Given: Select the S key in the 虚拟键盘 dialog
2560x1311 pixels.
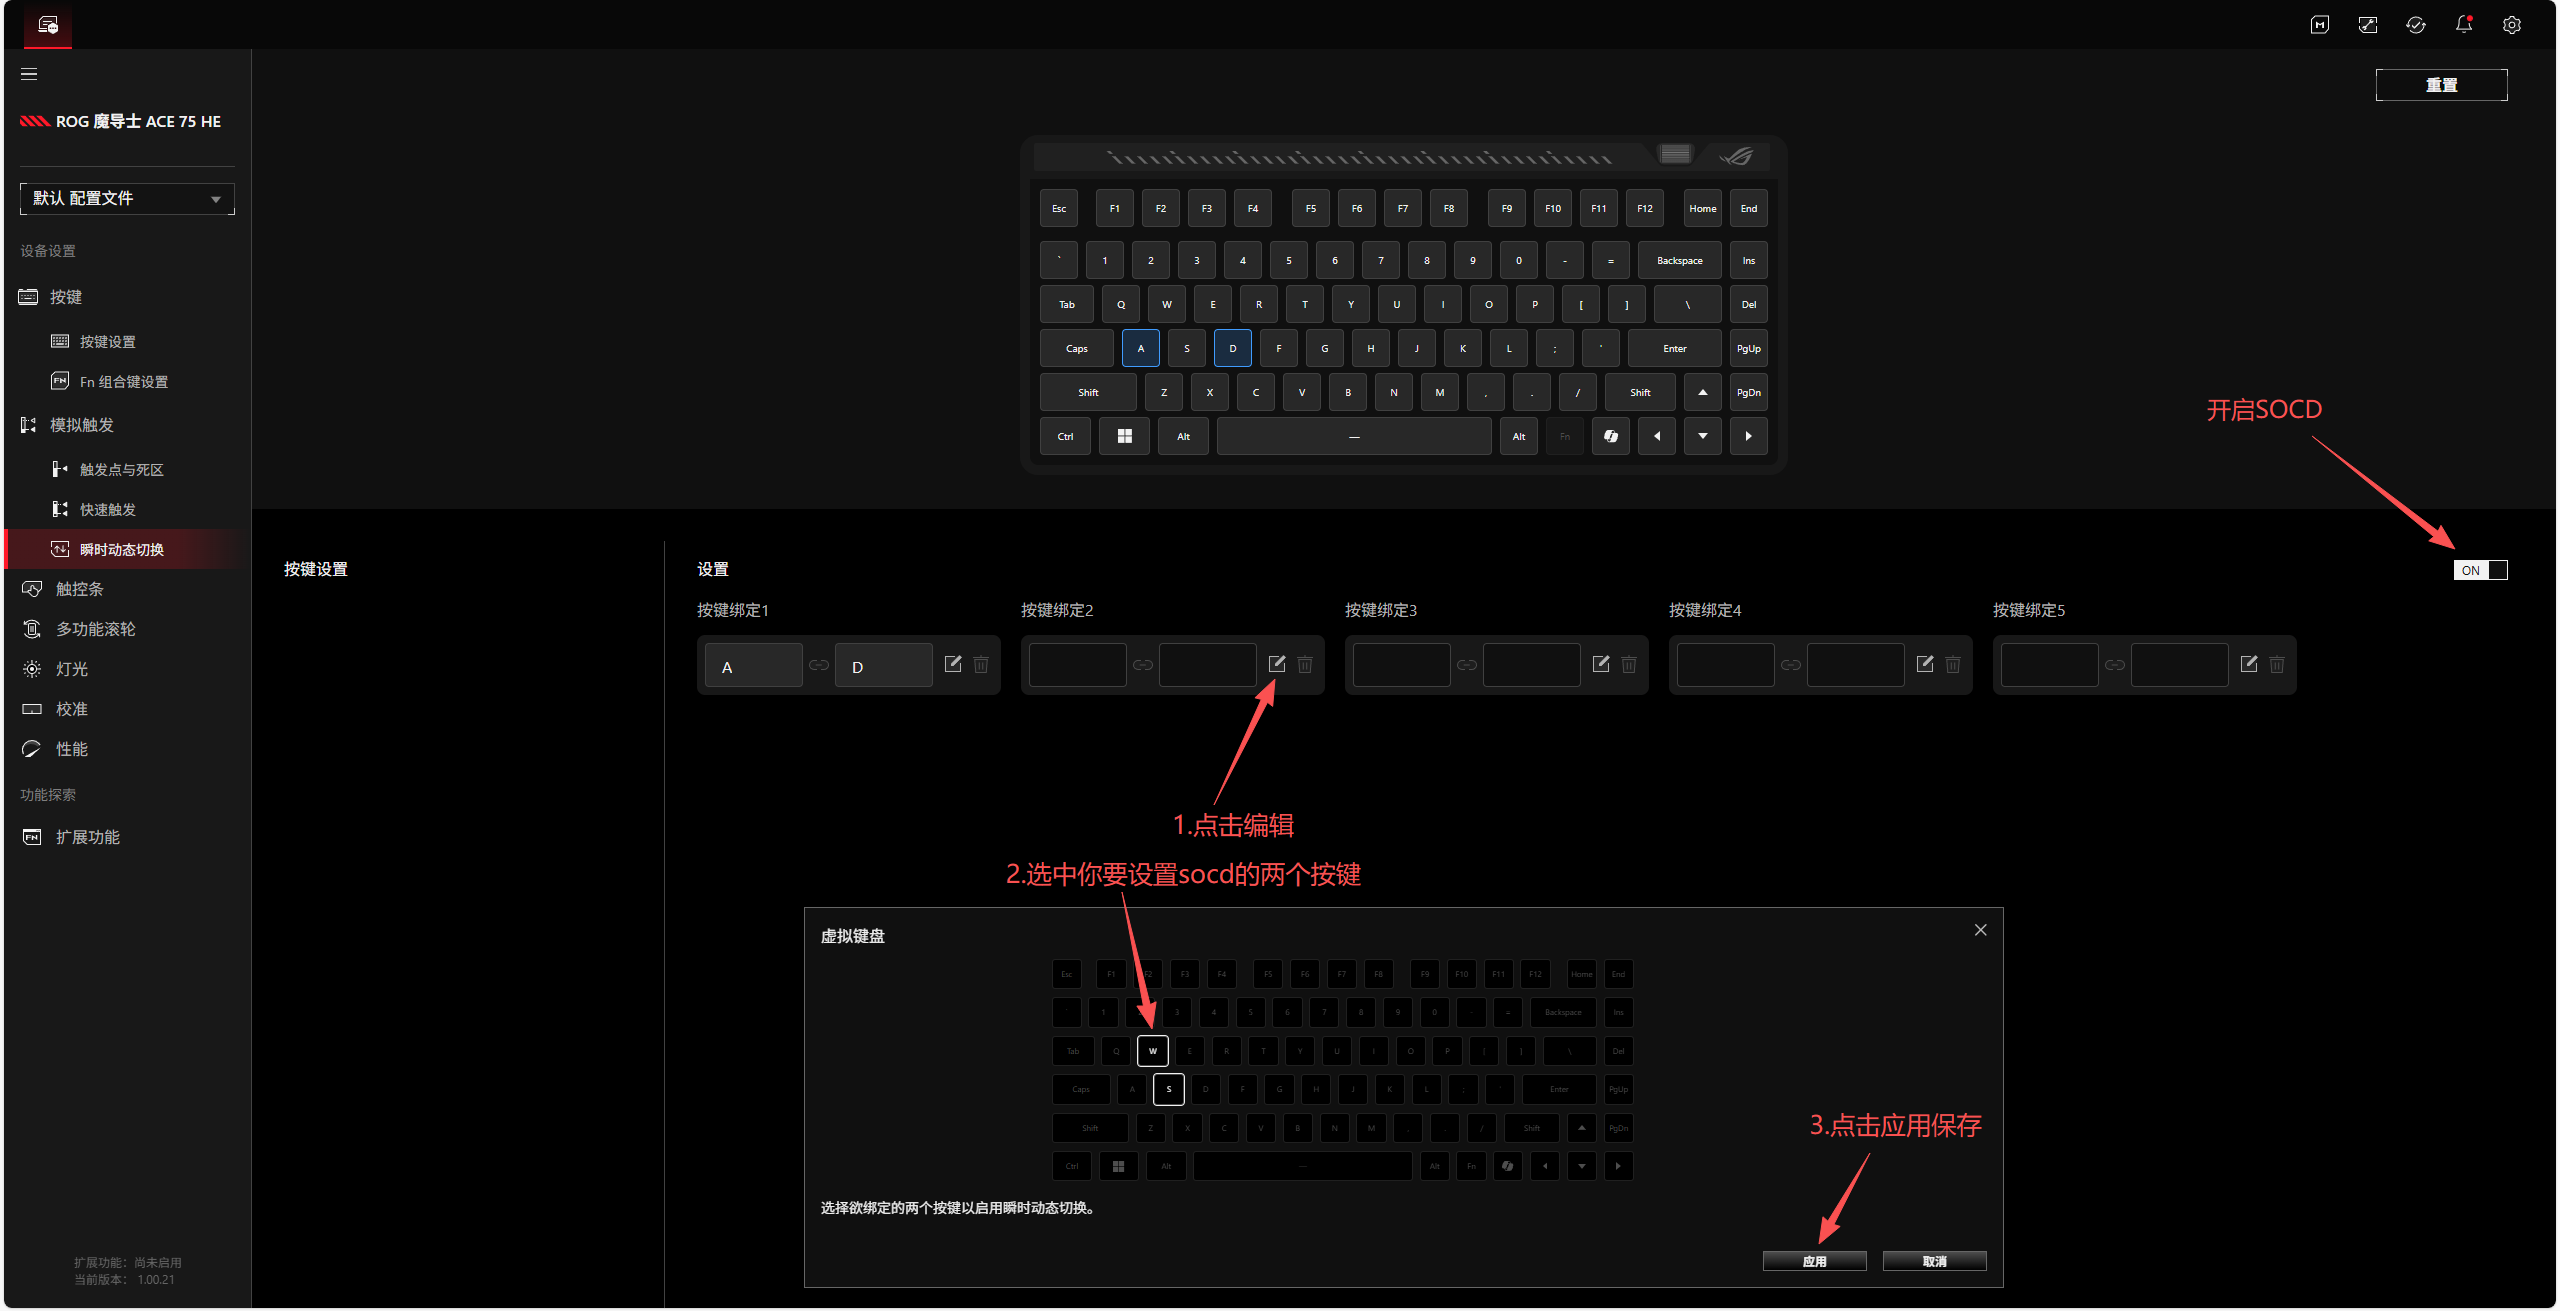Looking at the screenshot, I should tap(1169, 1089).
